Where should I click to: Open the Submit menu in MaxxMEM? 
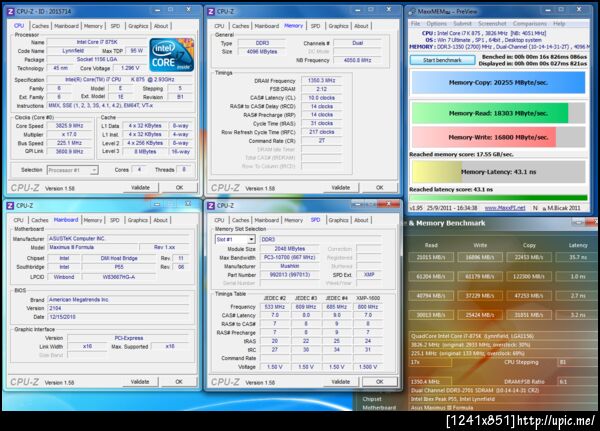462,24
